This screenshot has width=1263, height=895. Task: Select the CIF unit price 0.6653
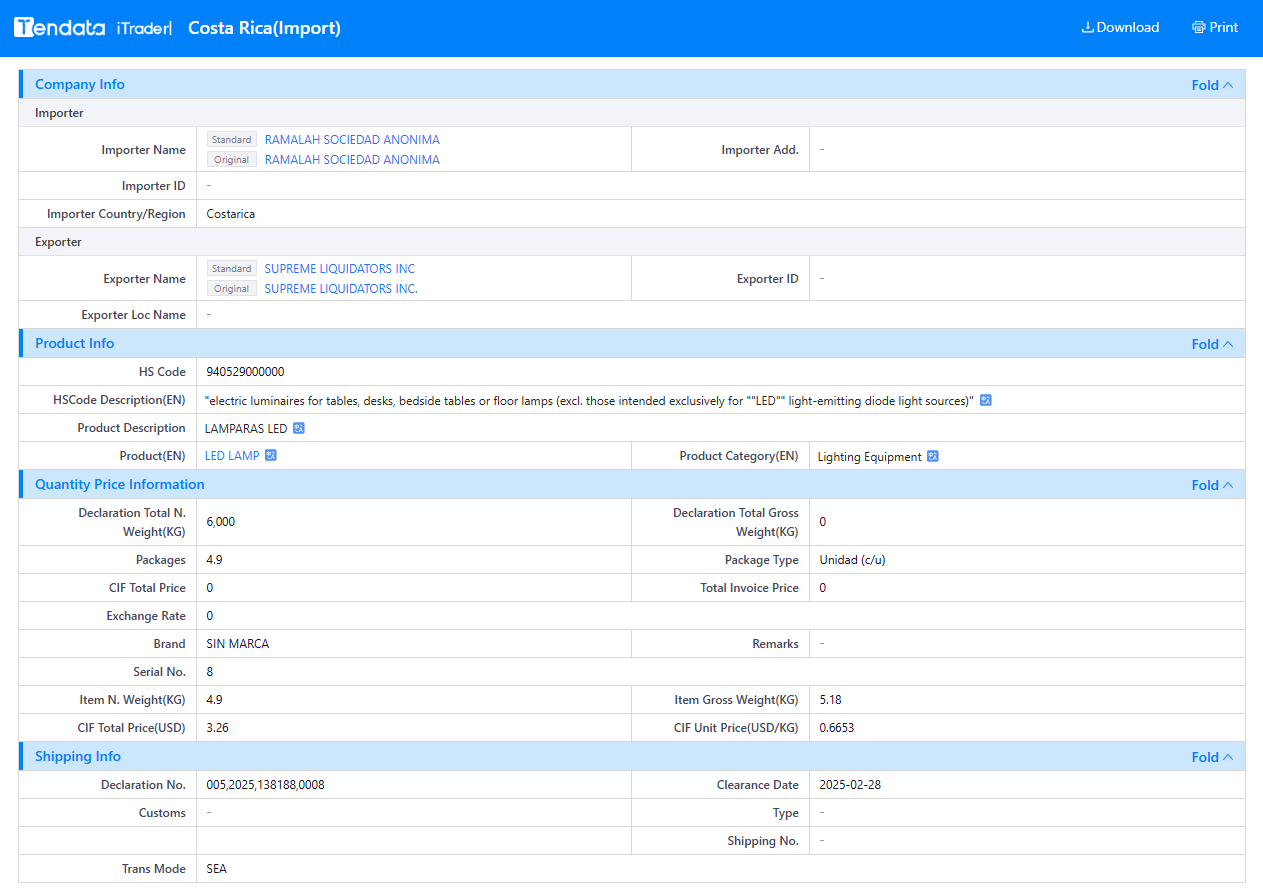(x=837, y=728)
